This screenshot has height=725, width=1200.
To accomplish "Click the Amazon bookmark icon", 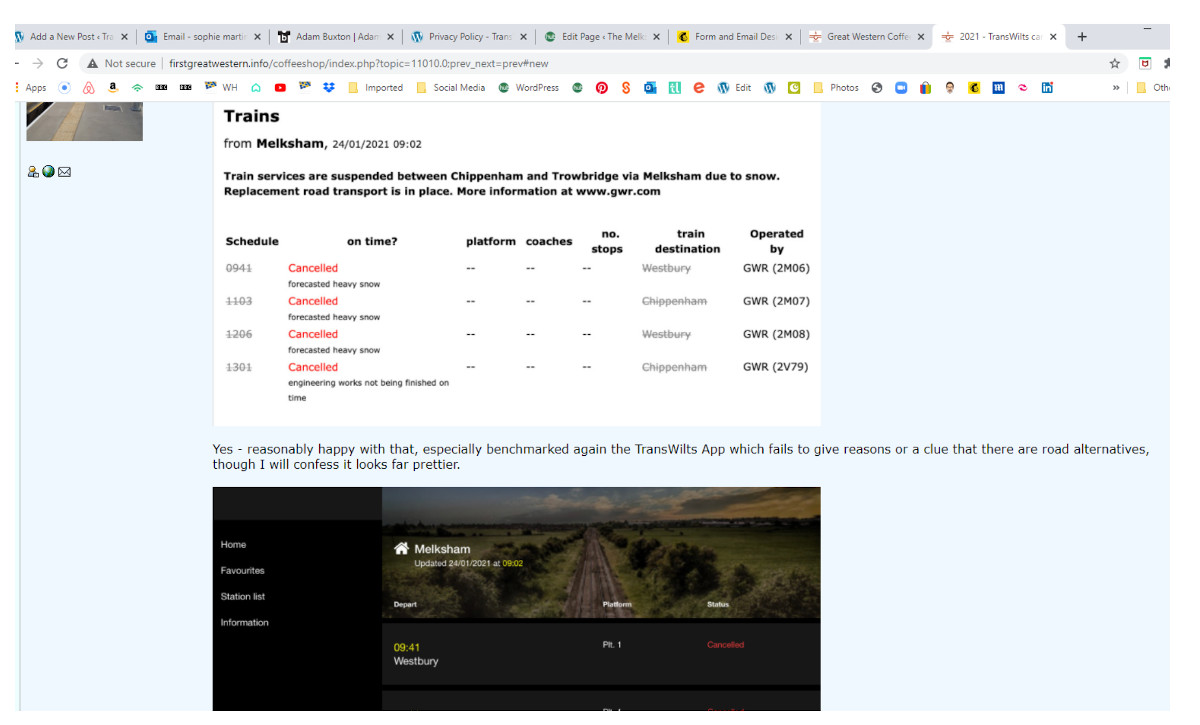I will pos(113,88).
